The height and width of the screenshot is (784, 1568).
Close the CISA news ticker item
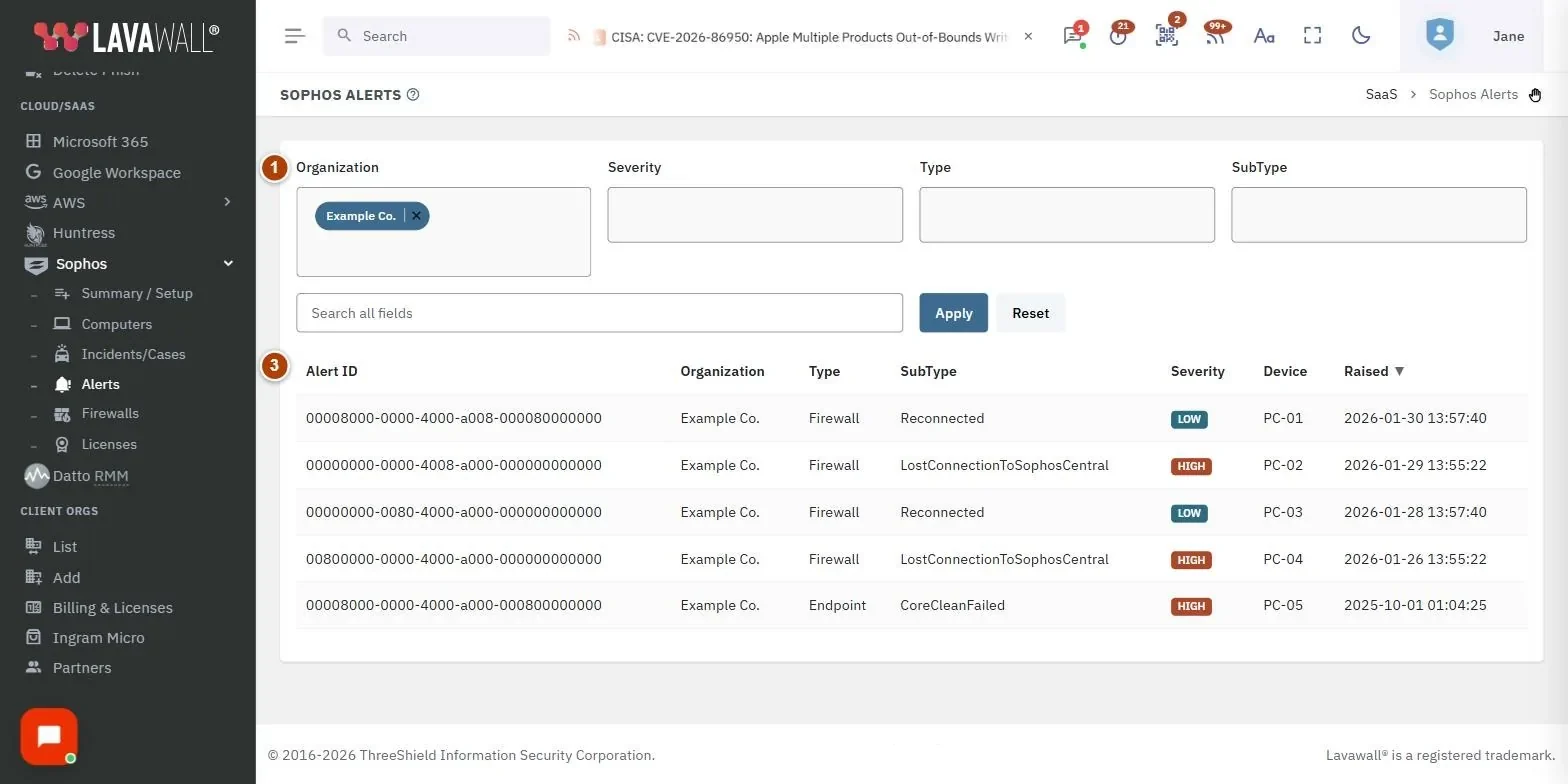point(1028,36)
